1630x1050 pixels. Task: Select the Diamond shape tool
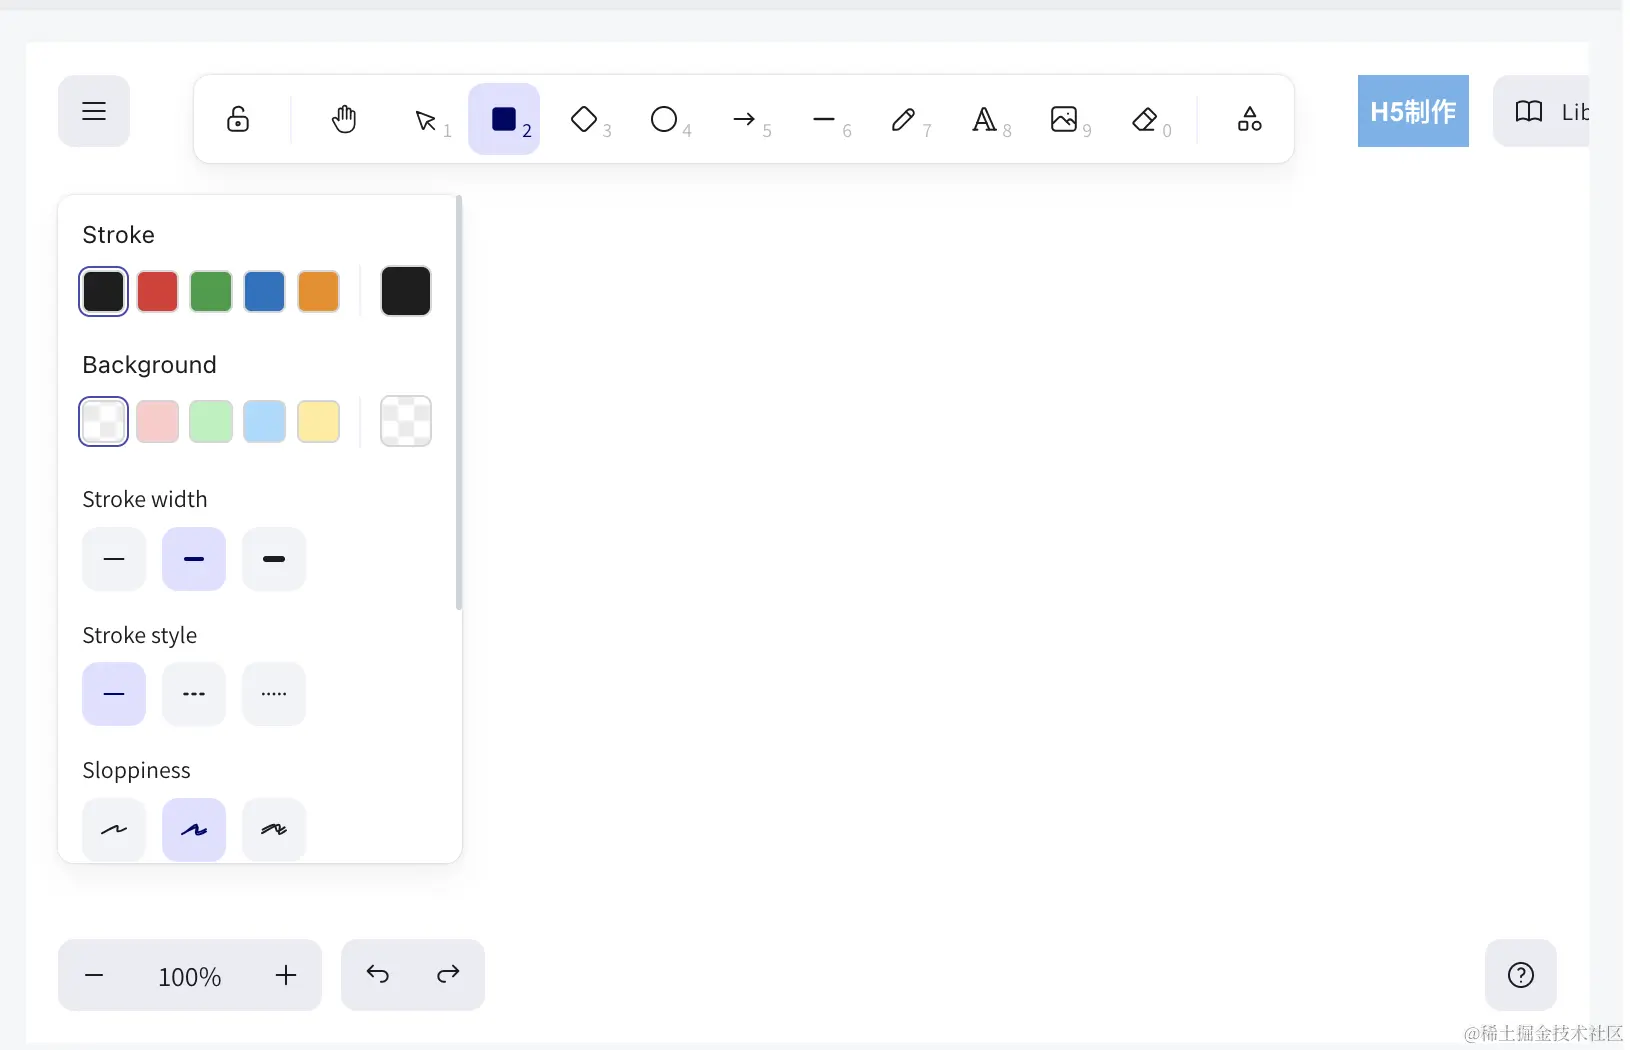tap(584, 119)
